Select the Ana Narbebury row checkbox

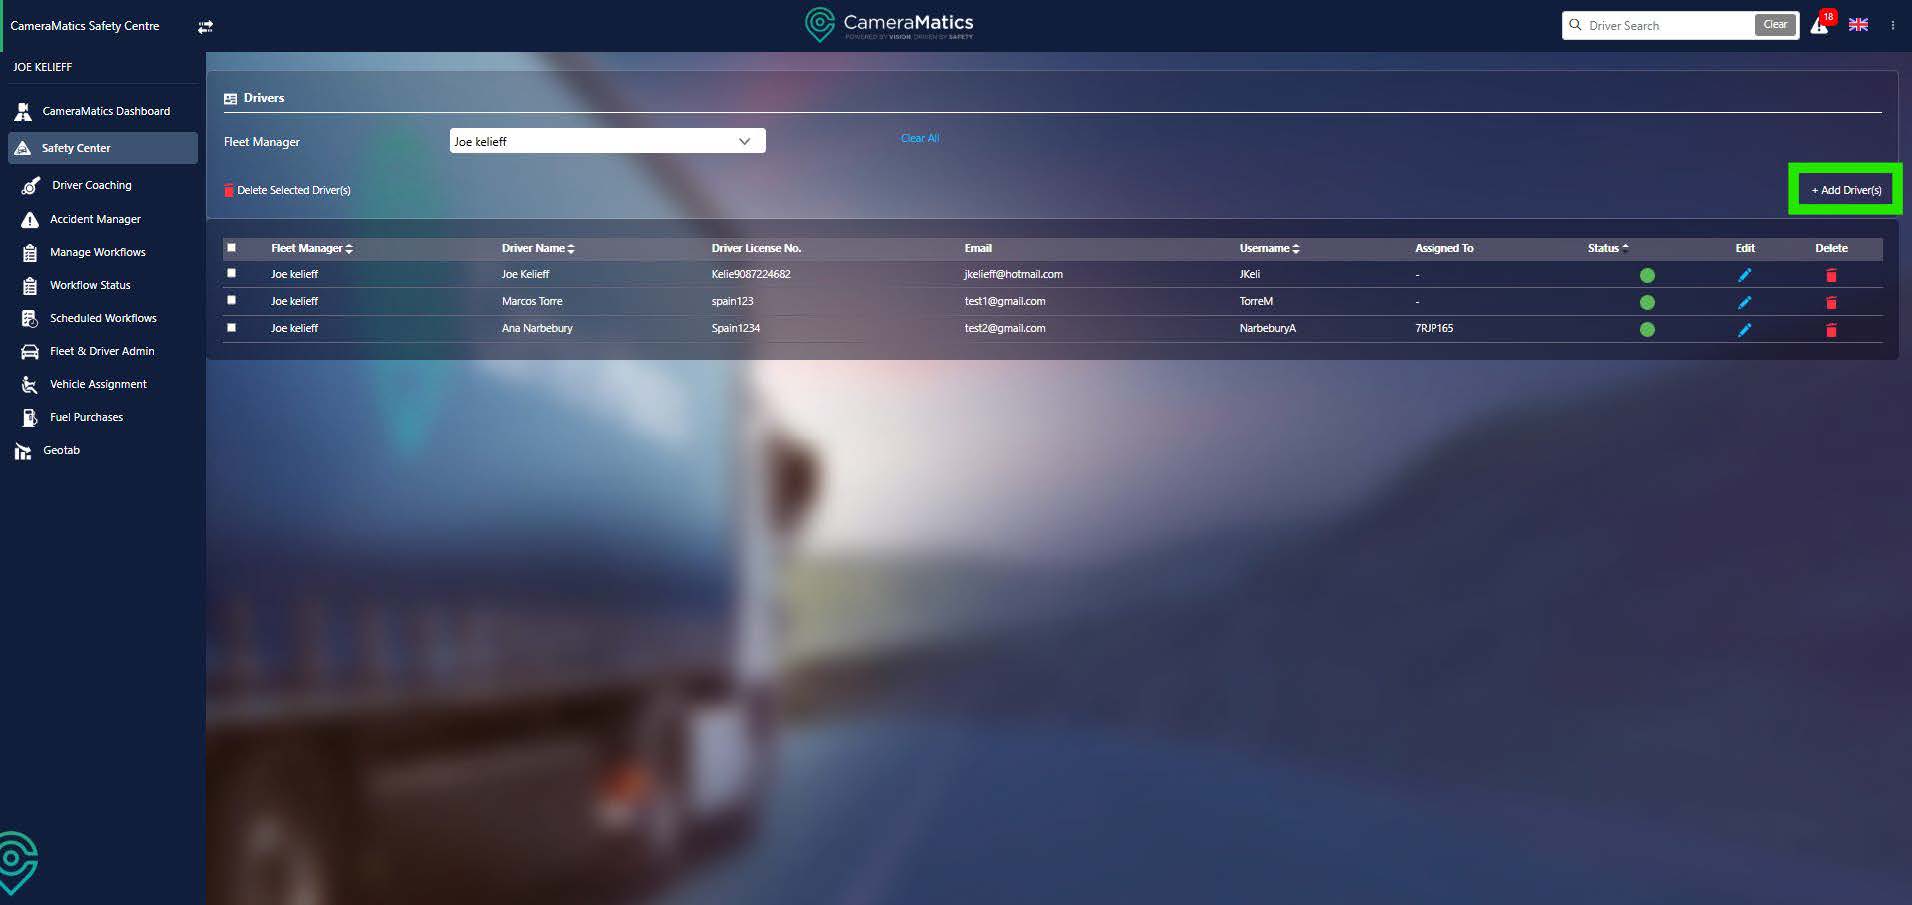tap(232, 327)
